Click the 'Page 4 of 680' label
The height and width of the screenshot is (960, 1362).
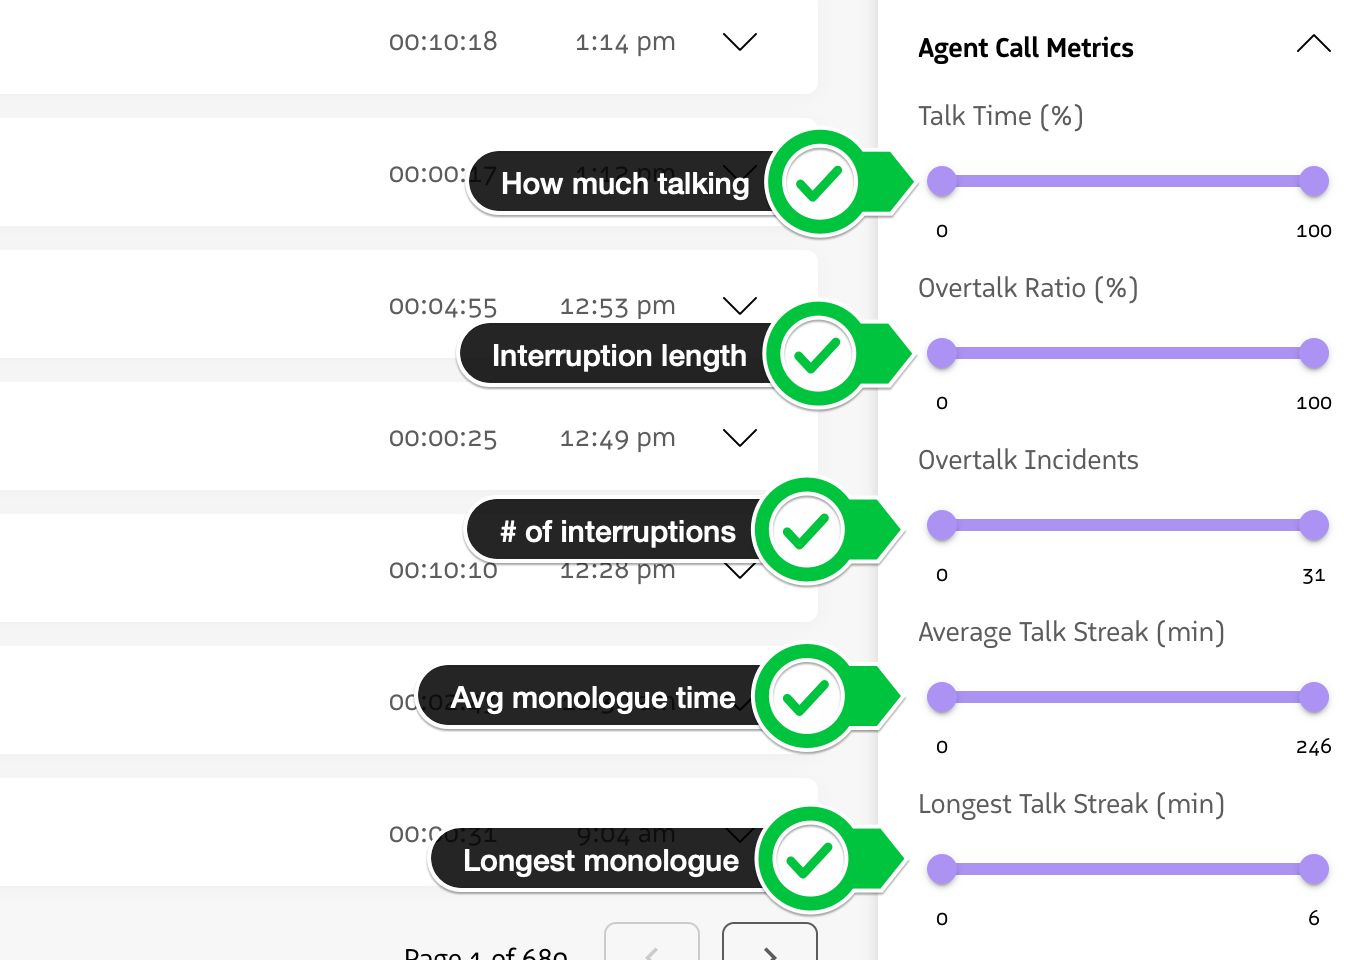485,952
